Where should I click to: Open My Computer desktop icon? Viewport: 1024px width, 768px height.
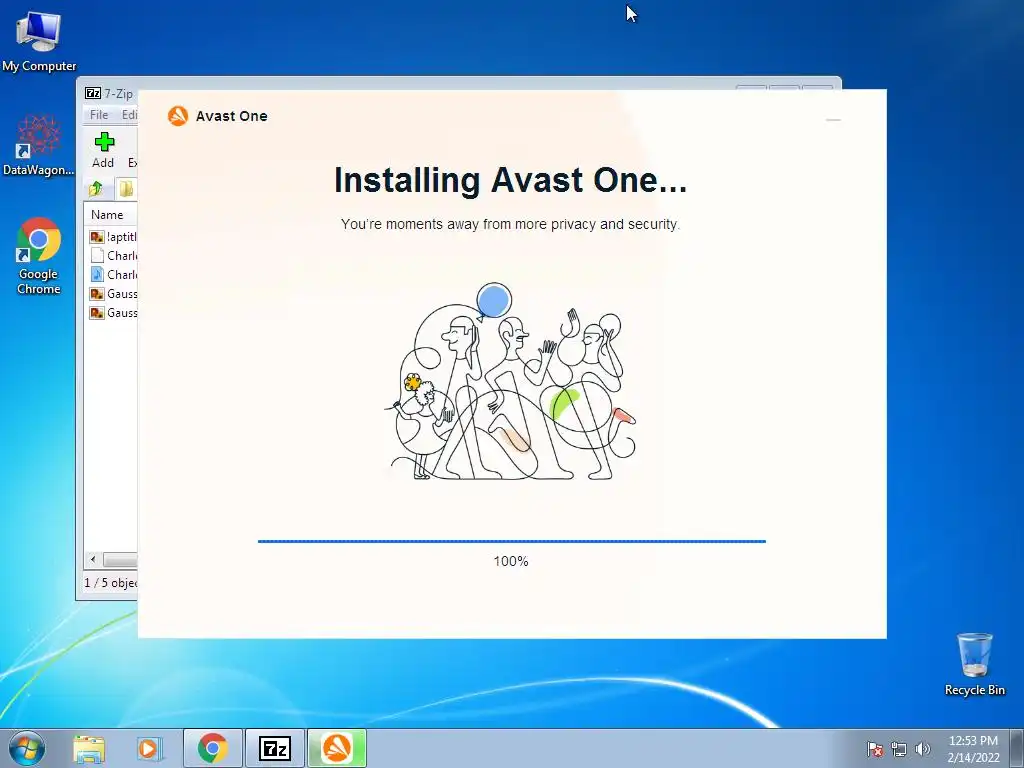(39, 41)
